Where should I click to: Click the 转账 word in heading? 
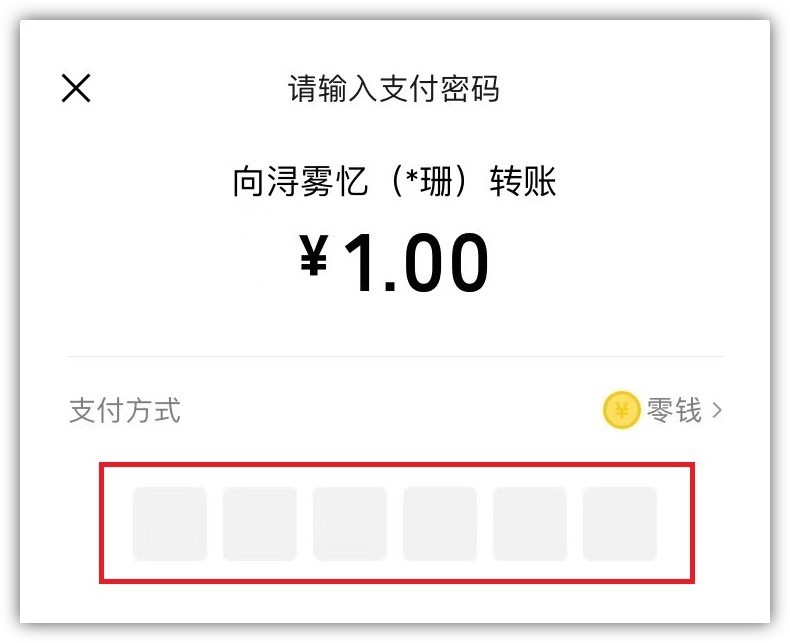(x=522, y=183)
